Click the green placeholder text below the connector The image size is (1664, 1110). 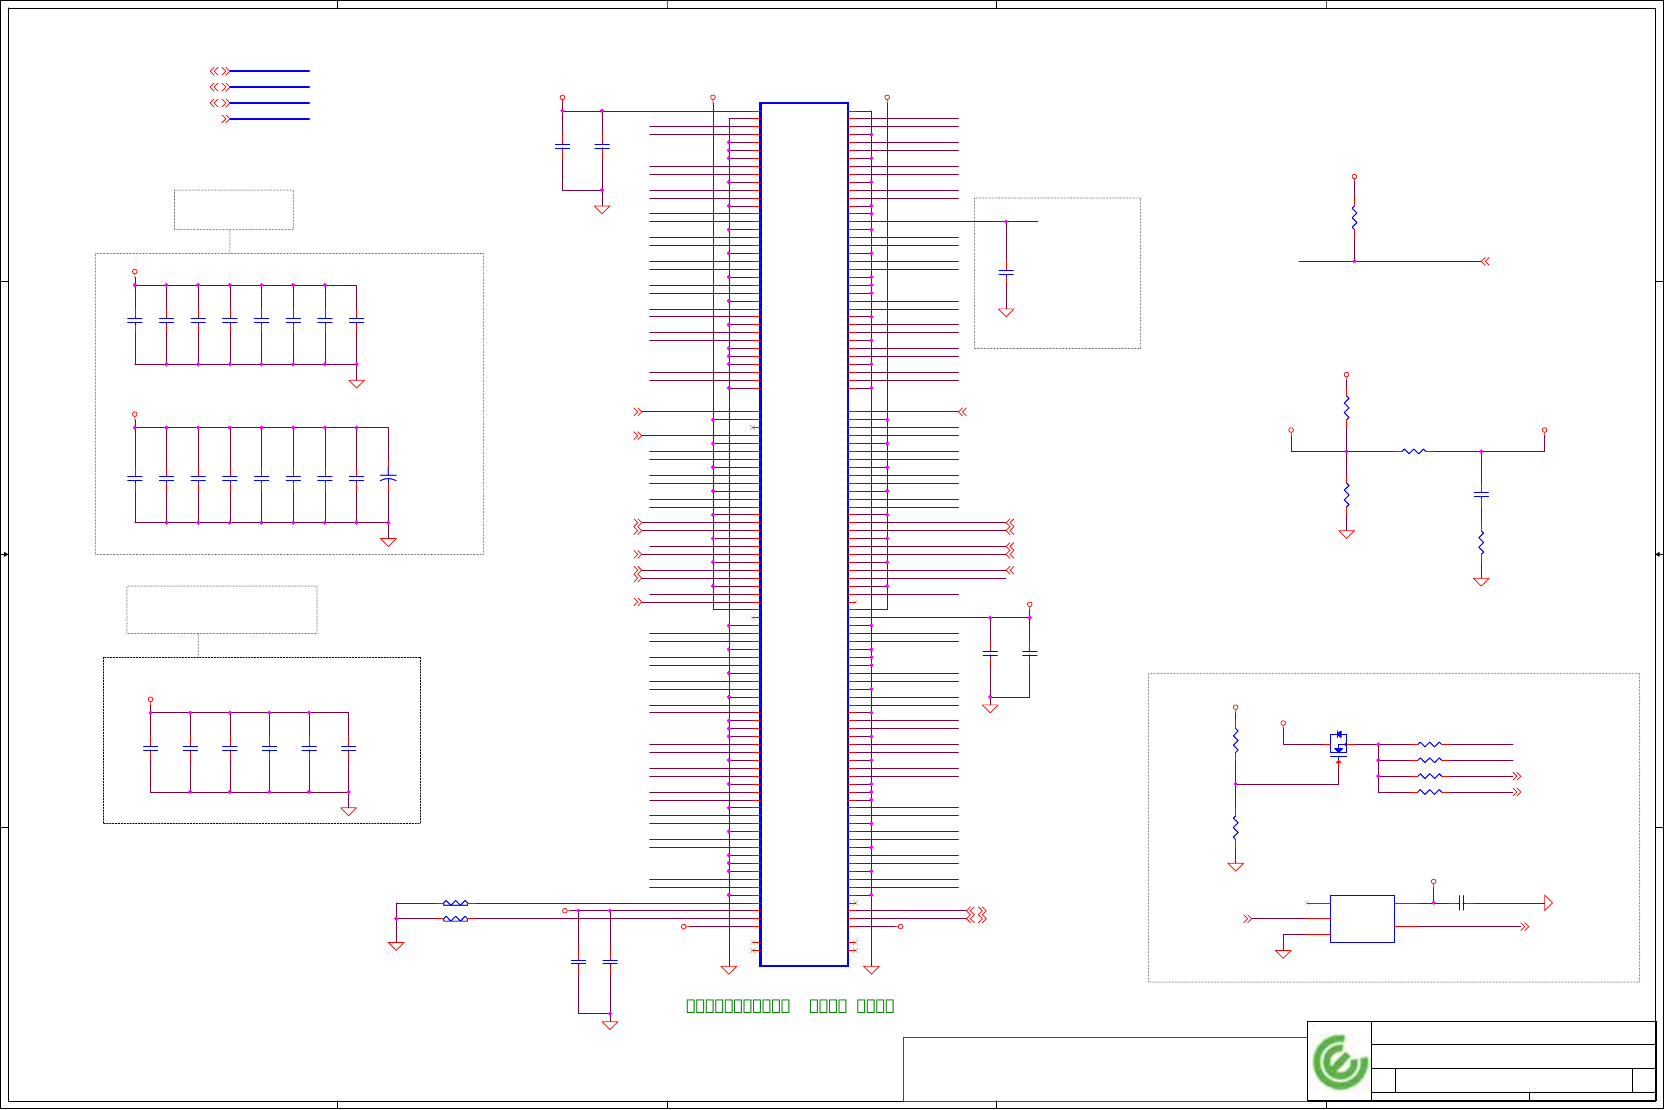pyautogui.click(x=790, y=1006)
